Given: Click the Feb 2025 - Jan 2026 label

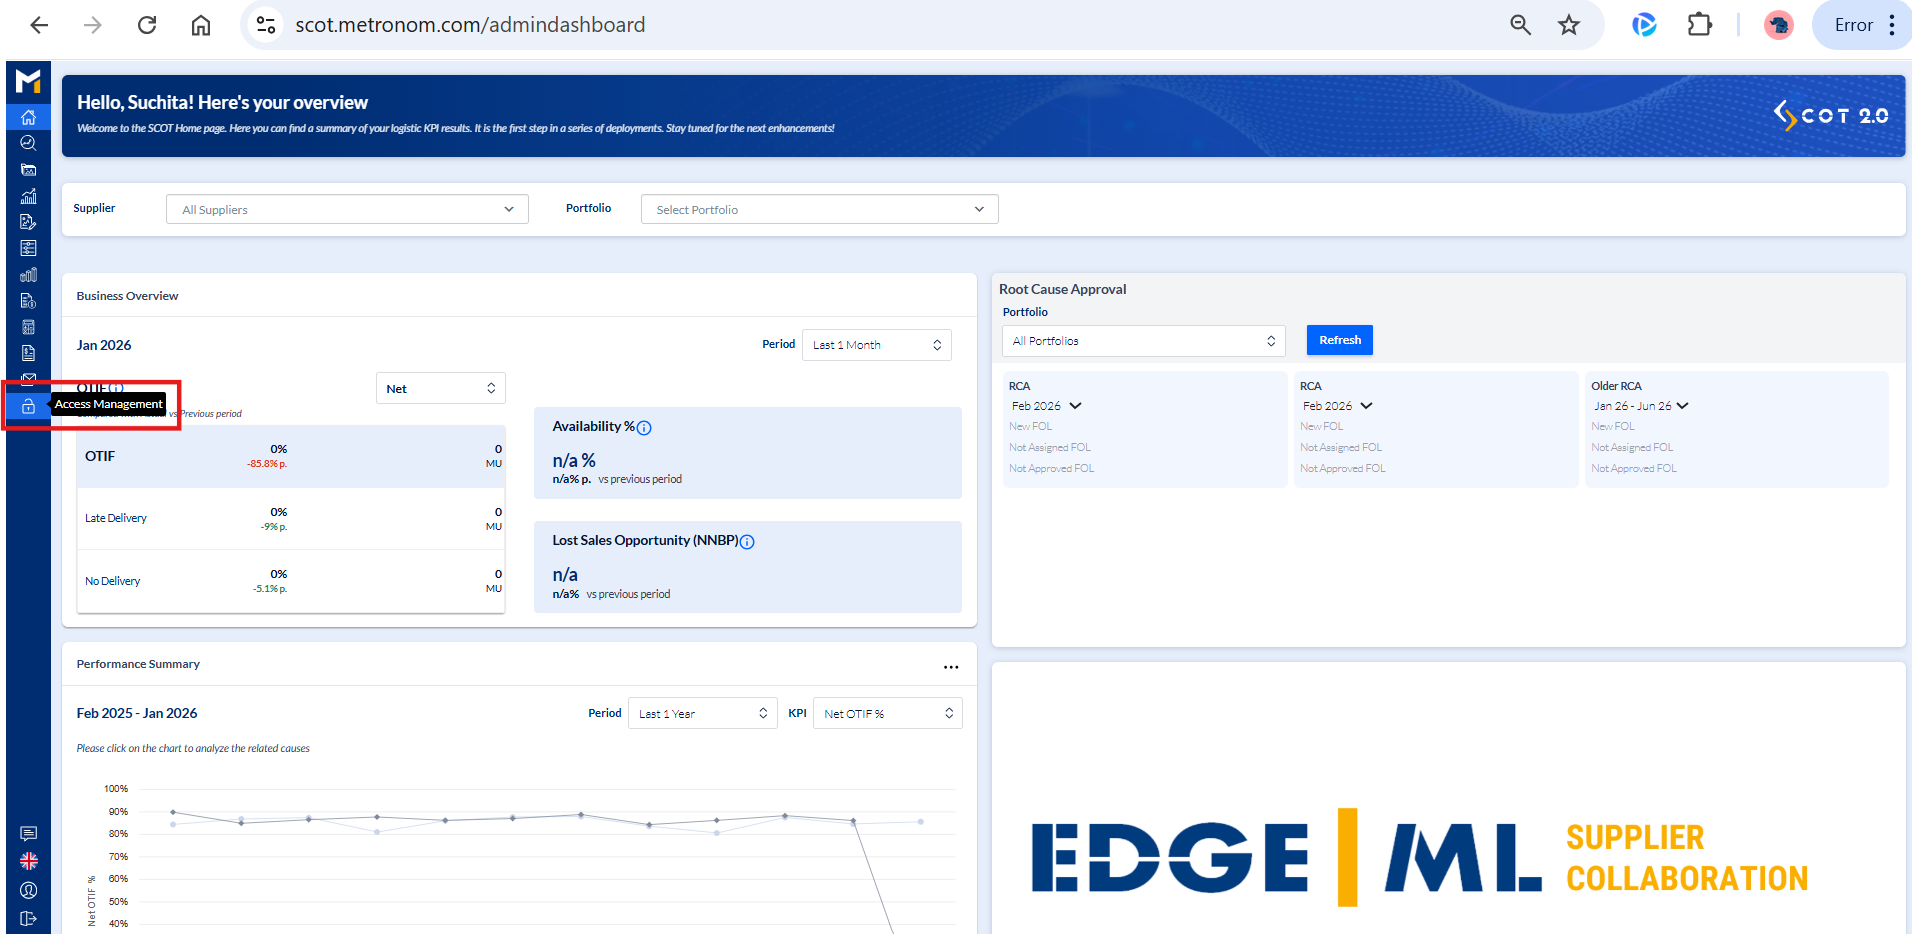Looking at the screenshot, I should [137, 713].
